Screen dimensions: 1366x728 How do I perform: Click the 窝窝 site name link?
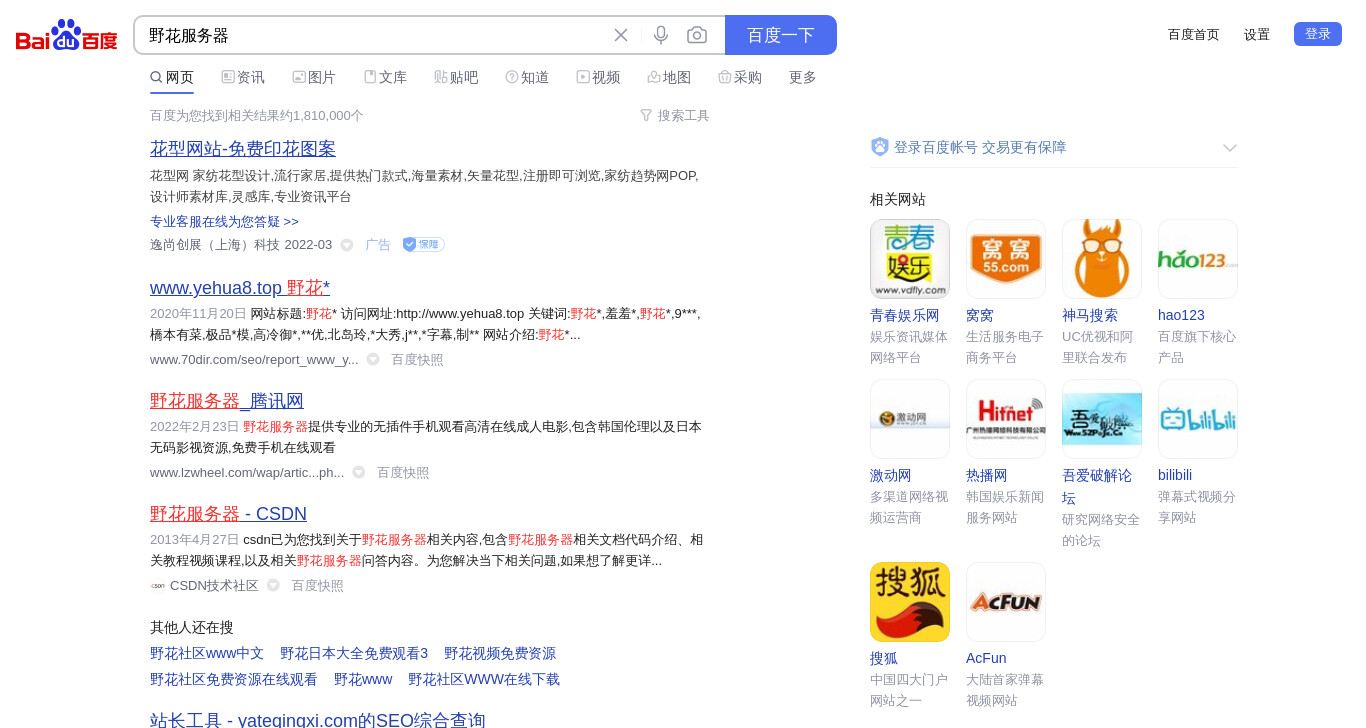point(980,315)
